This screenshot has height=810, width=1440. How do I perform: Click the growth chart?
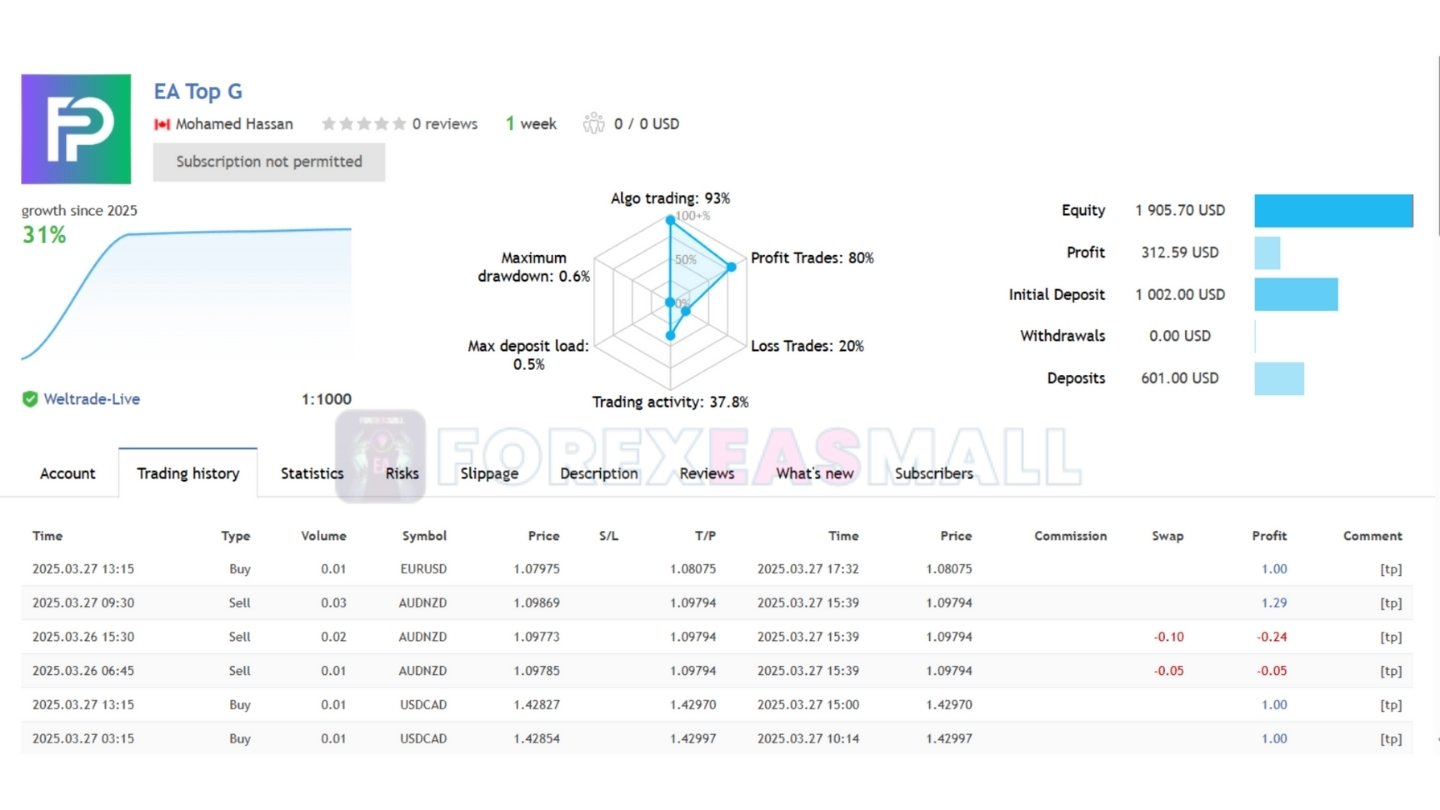point(186,293)
